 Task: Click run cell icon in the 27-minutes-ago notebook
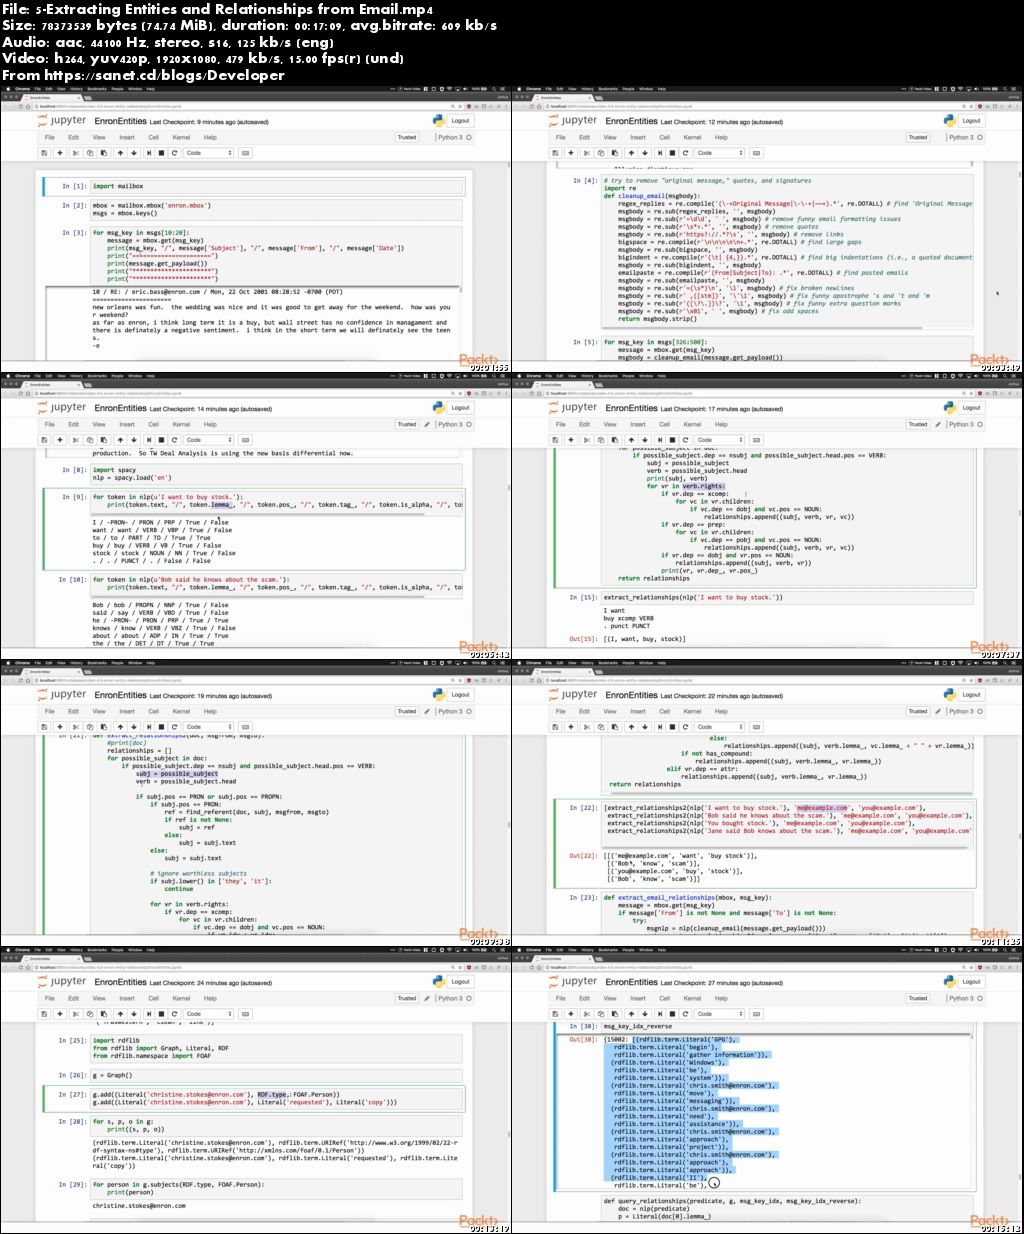coord(660,1014)
